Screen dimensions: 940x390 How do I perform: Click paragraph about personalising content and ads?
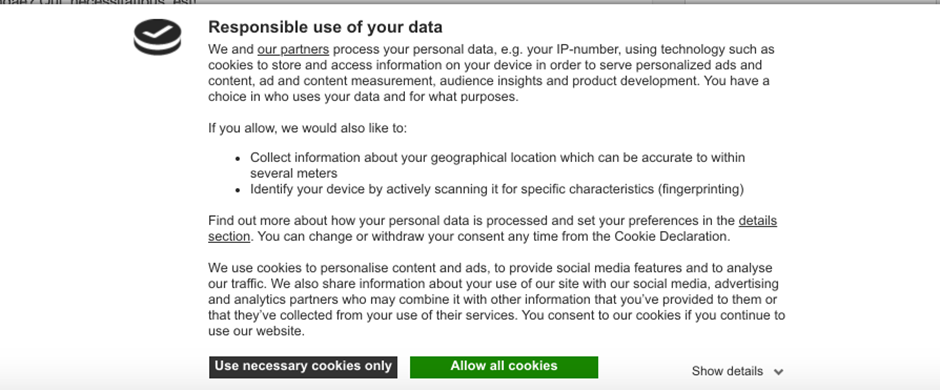pyautogui.click(x=496, y=299)
